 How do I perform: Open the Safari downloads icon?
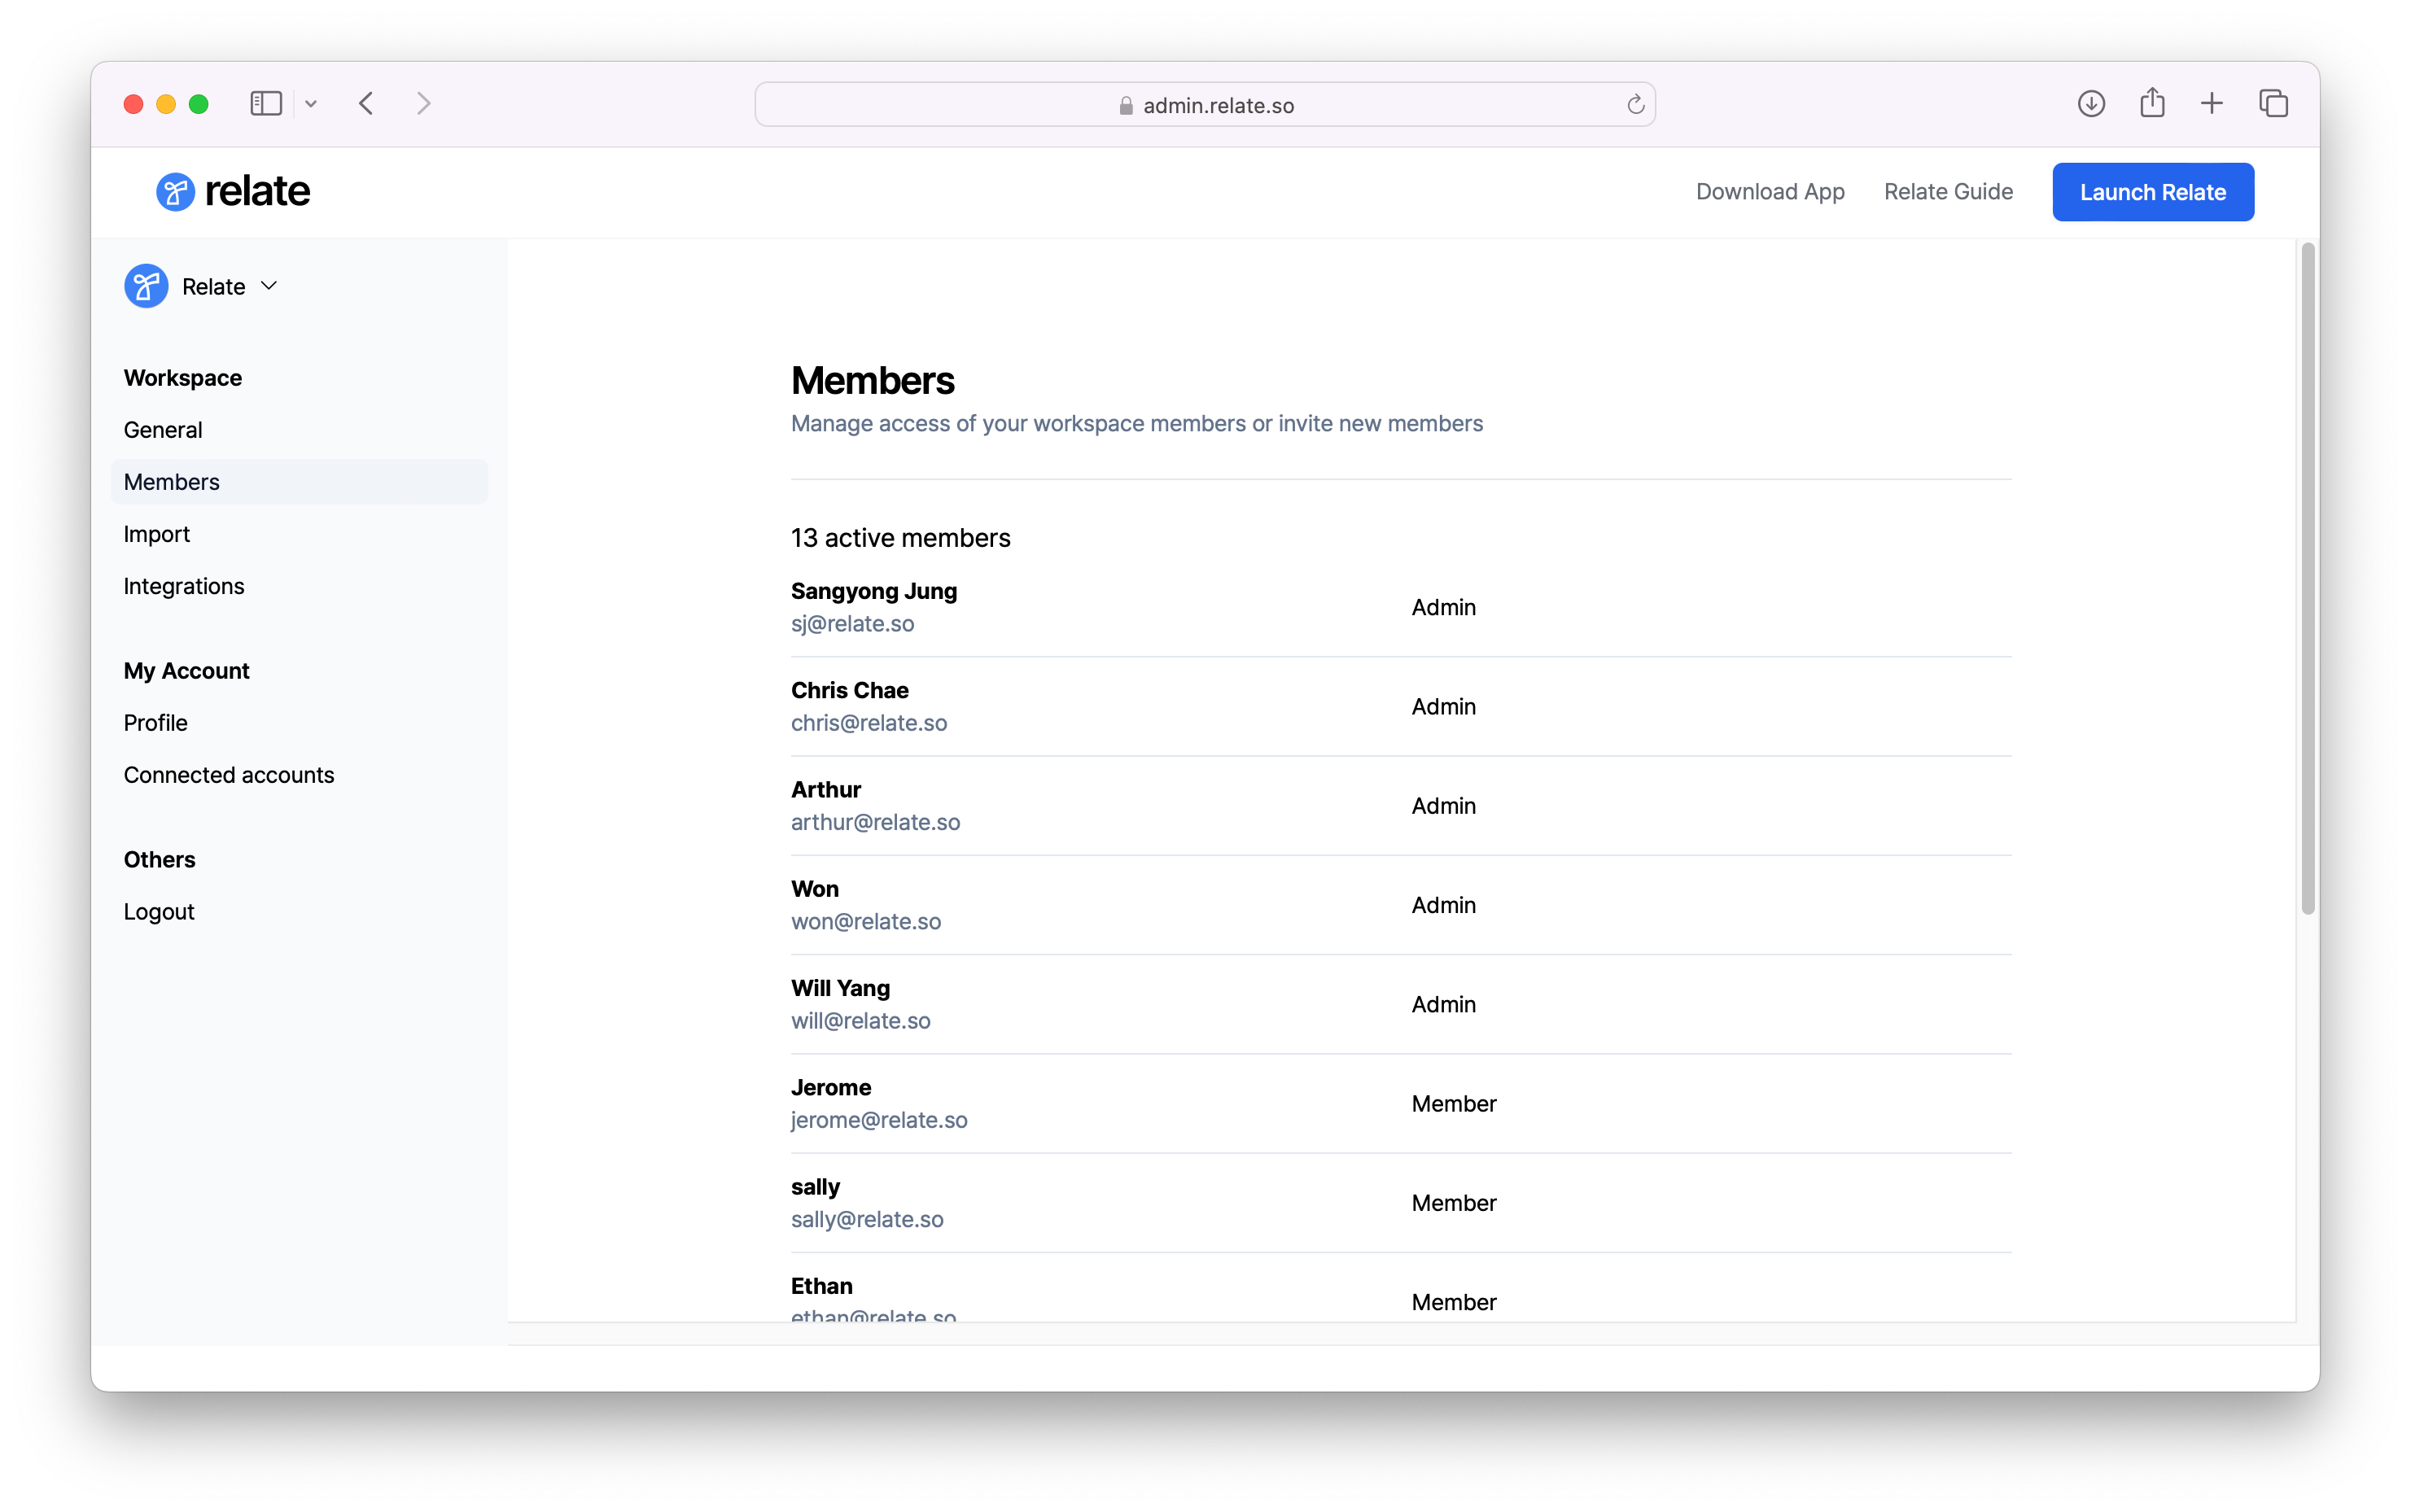pyautogui.click(x=2091, y=104)
